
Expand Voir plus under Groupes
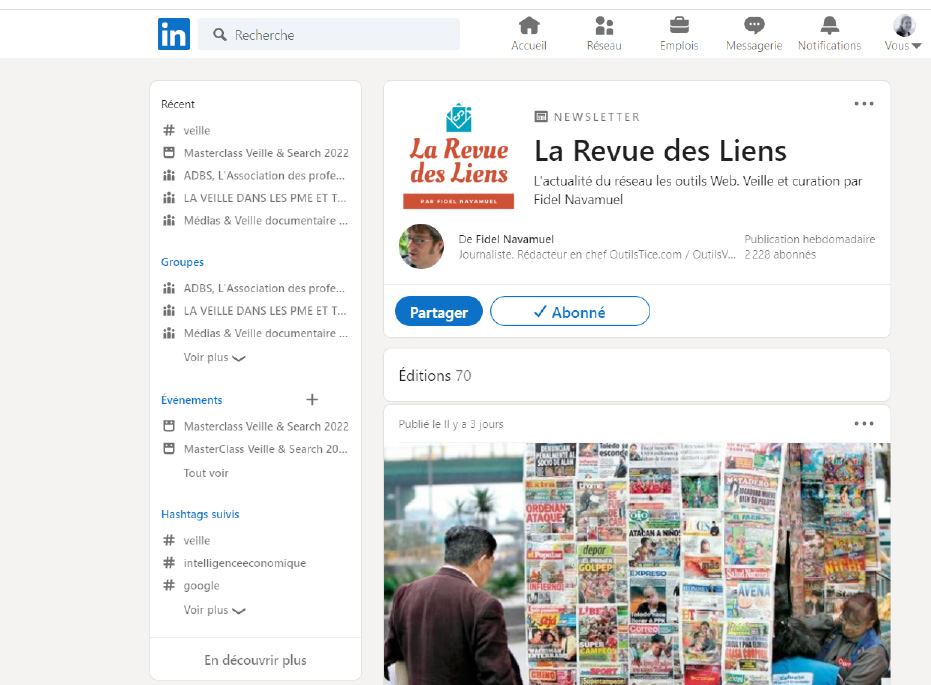[214, 357]
